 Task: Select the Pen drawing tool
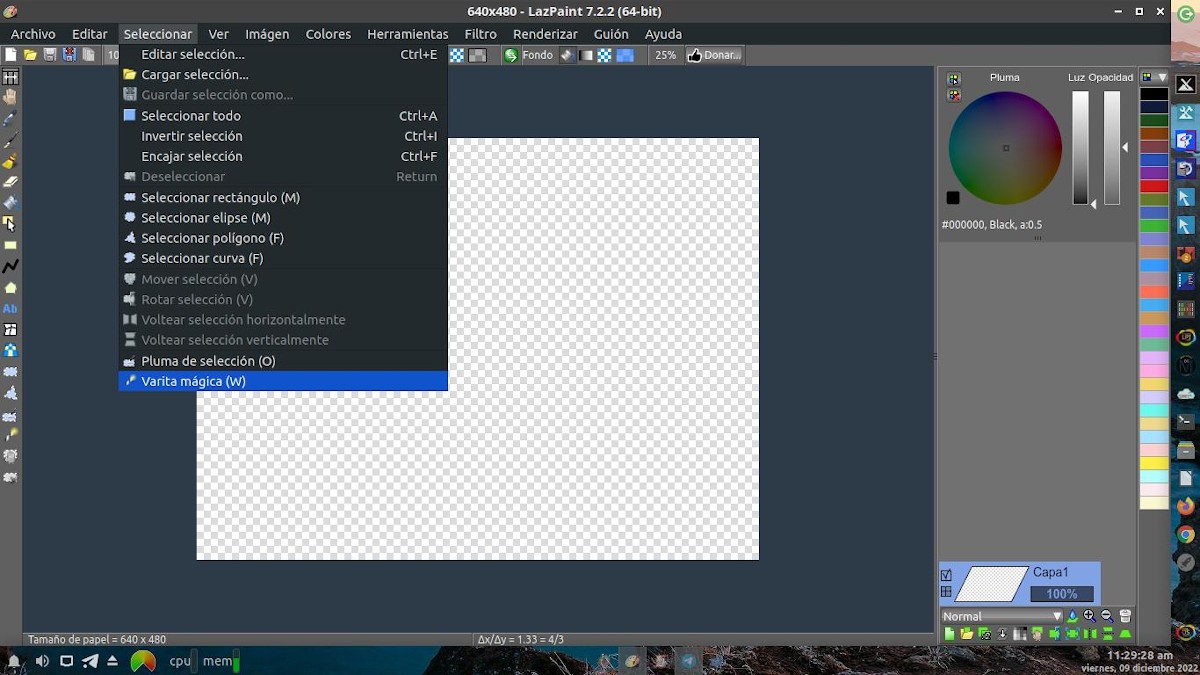click(x=11, y=140)
